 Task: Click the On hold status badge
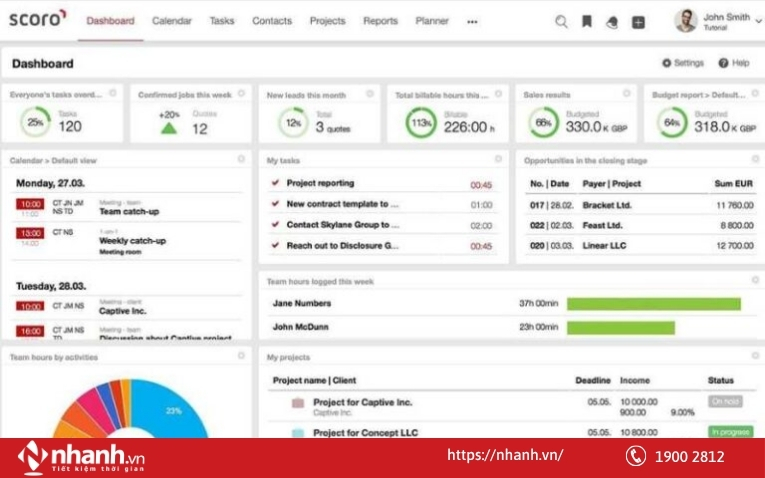click(x=725, y=401)
